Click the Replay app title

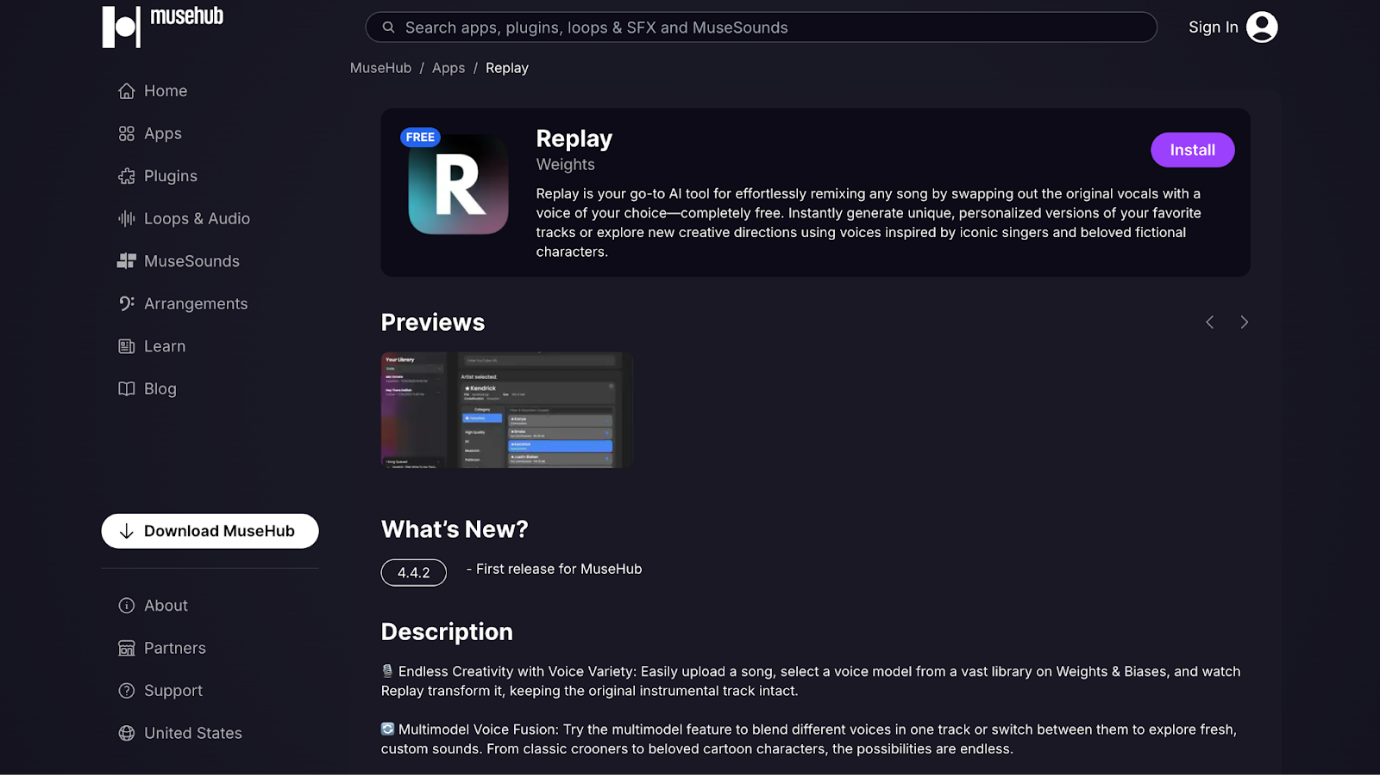click(x=574, y=138)
